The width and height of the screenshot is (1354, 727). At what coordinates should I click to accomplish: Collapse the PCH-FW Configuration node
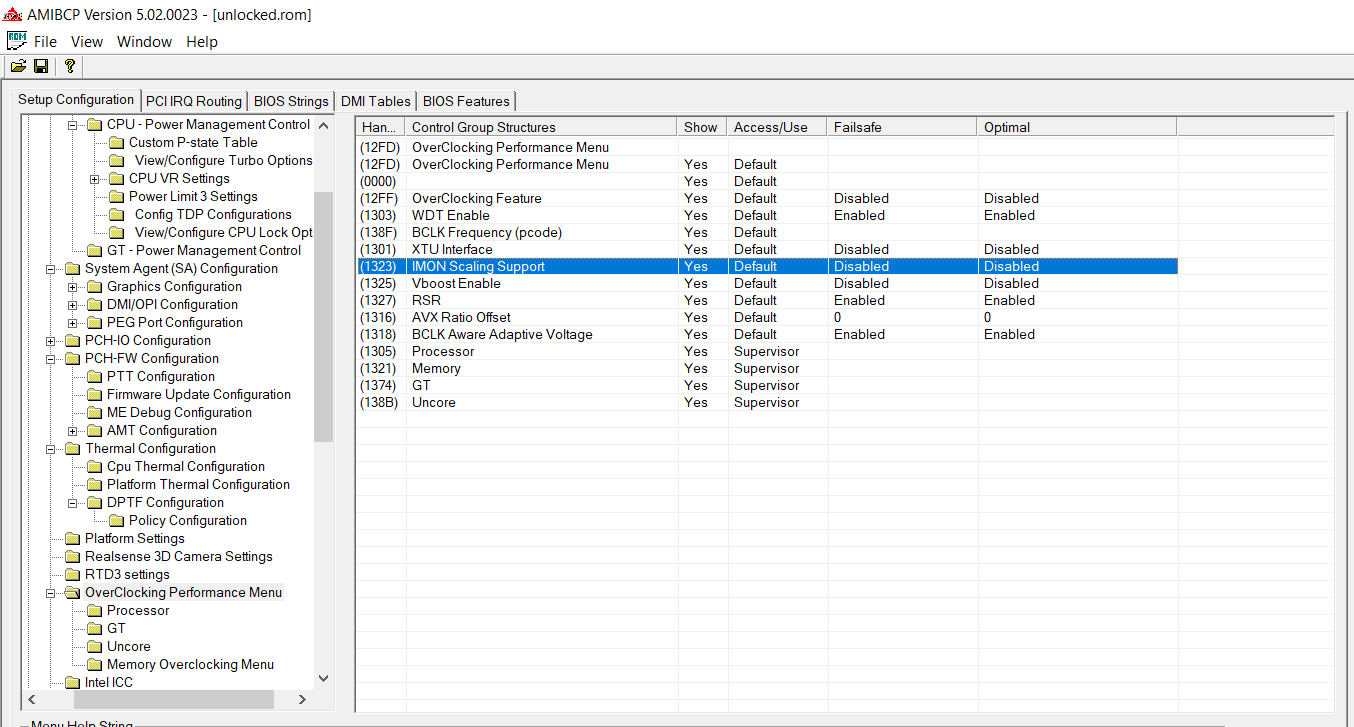tap(50, 358)
